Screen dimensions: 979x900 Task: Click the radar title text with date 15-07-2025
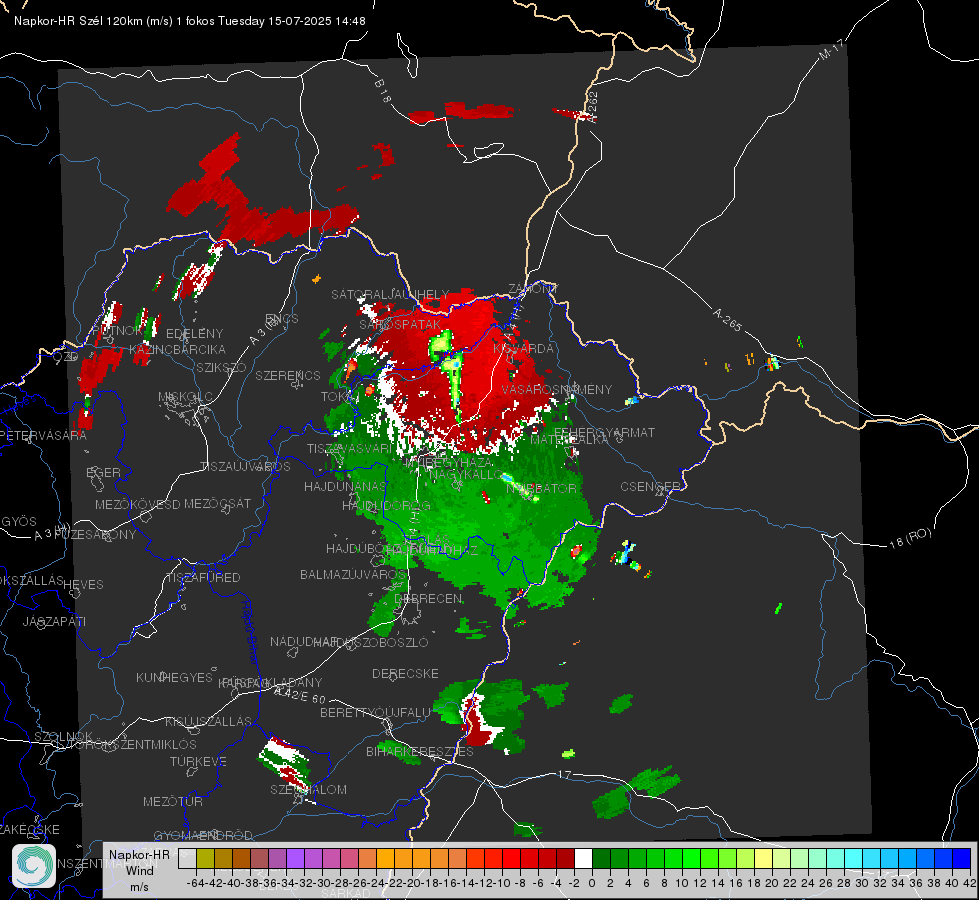[x=190, y=21]
